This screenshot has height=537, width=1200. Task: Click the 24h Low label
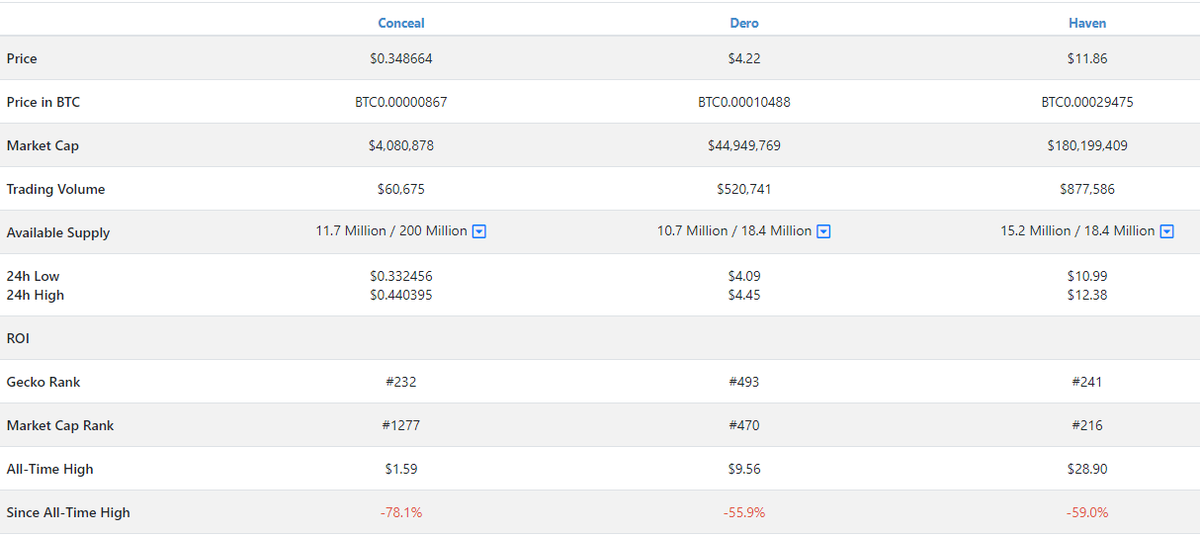coord(33,276)
